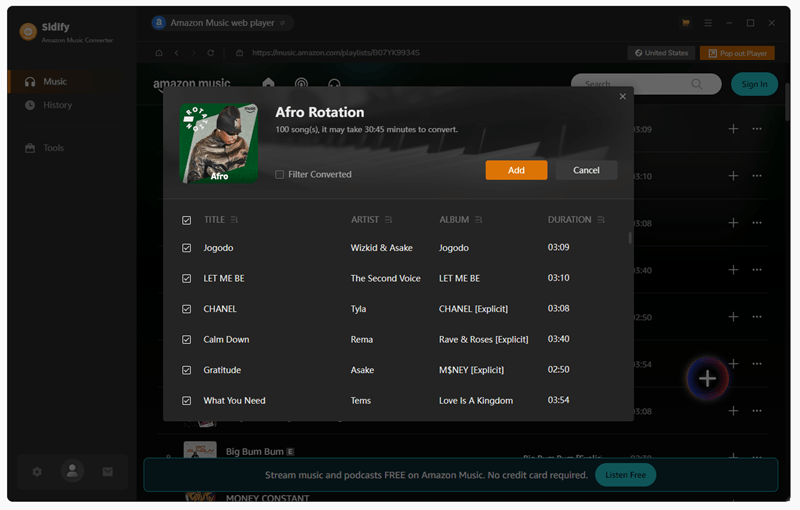Click the album Rave & Roses [Explicit]
This screenshot has width=800, height=510.
click(x=484, y=340)
